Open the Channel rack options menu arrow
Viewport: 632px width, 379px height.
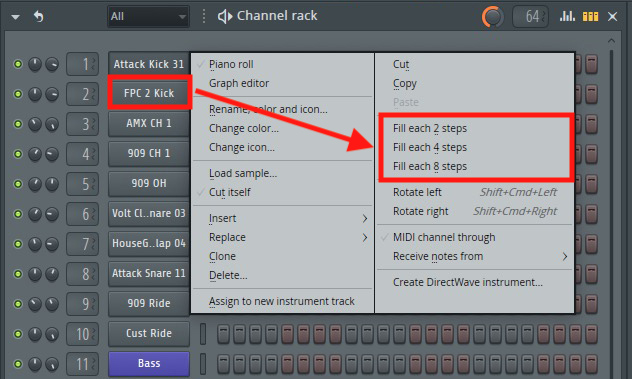15,17
